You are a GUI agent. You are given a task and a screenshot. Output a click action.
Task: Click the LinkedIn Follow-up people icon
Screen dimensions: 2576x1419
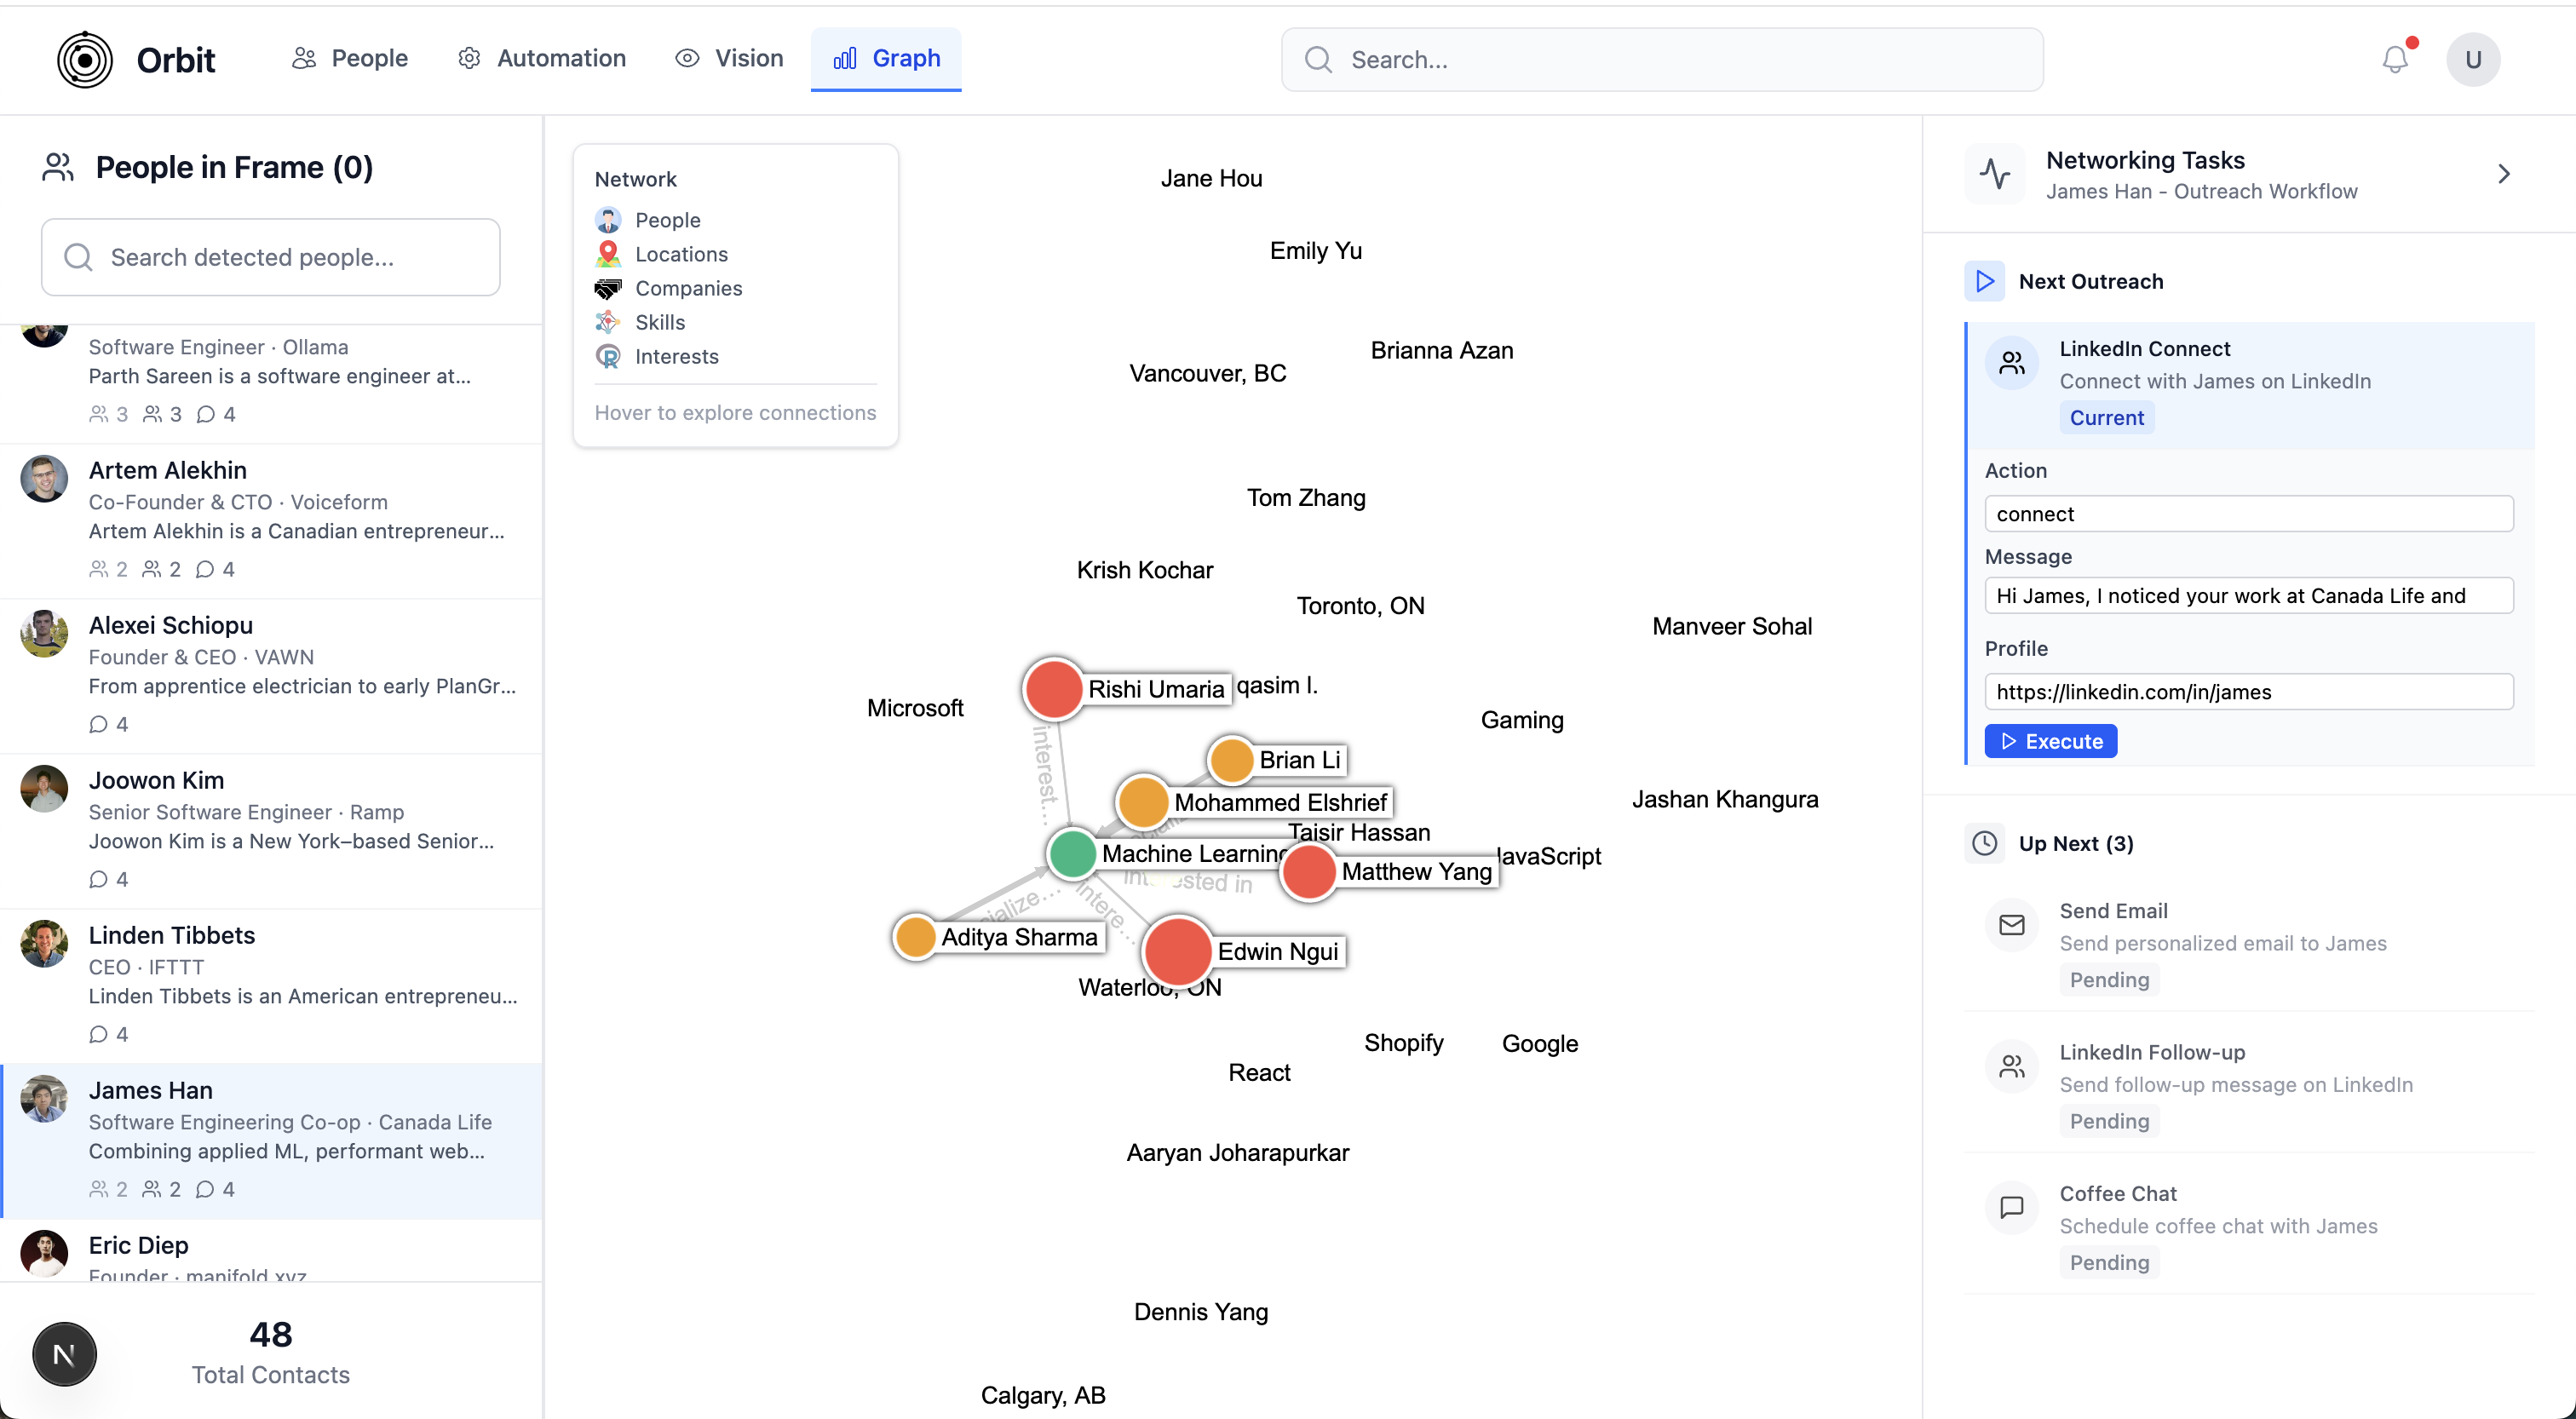(x=2011, y=1066)
